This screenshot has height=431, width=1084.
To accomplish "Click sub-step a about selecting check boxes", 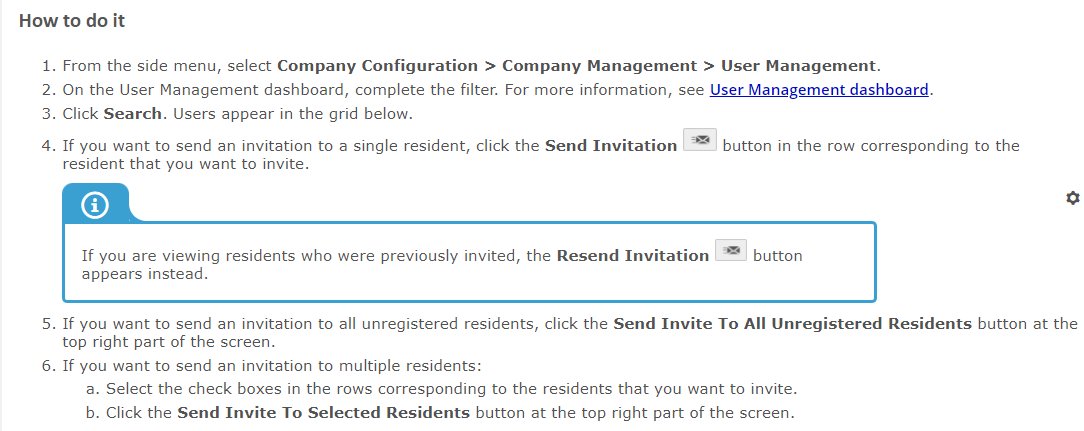I will pyautogui.click(x=450, y=388).
